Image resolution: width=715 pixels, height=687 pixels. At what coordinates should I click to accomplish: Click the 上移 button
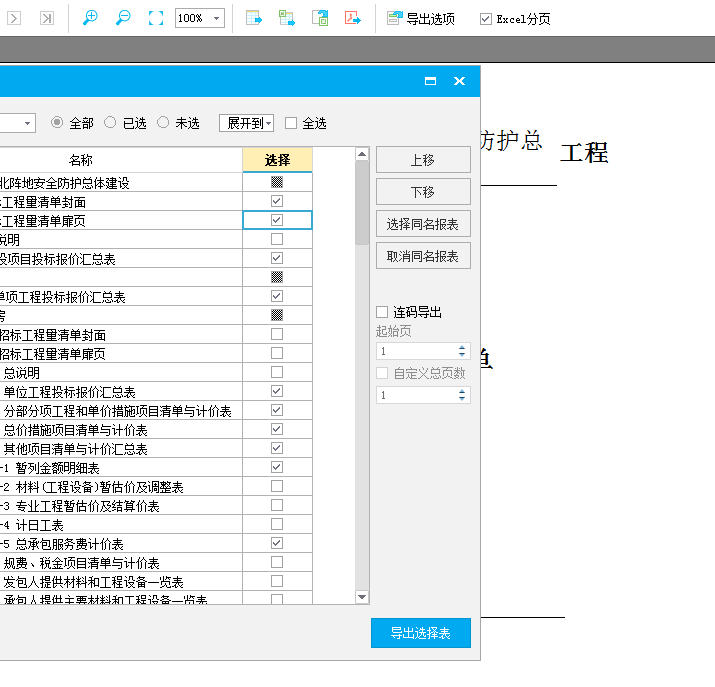[423, 160]
